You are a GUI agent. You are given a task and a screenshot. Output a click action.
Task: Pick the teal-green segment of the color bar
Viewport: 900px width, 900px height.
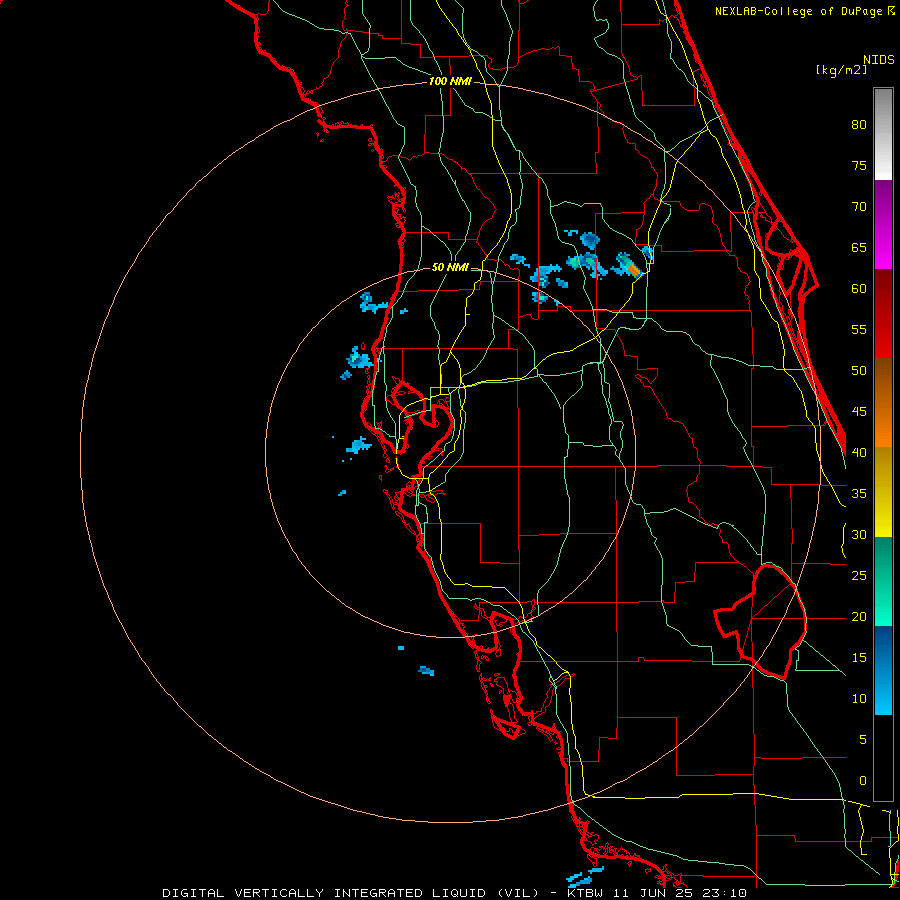[x=883, y=581]
